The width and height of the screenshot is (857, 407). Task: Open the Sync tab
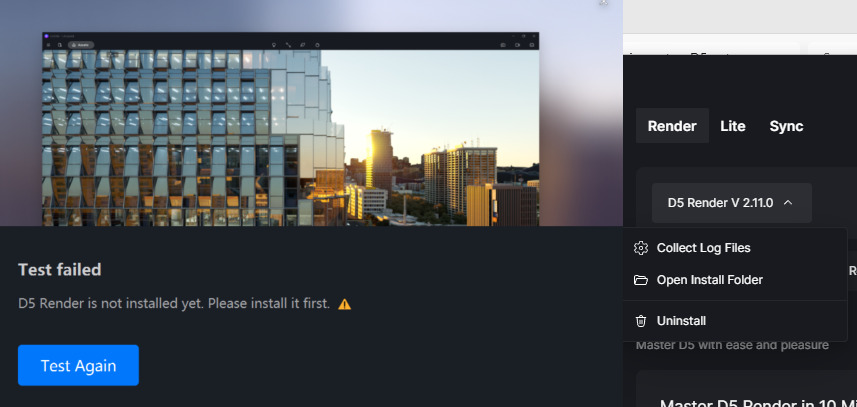click(x=786, y=126)
